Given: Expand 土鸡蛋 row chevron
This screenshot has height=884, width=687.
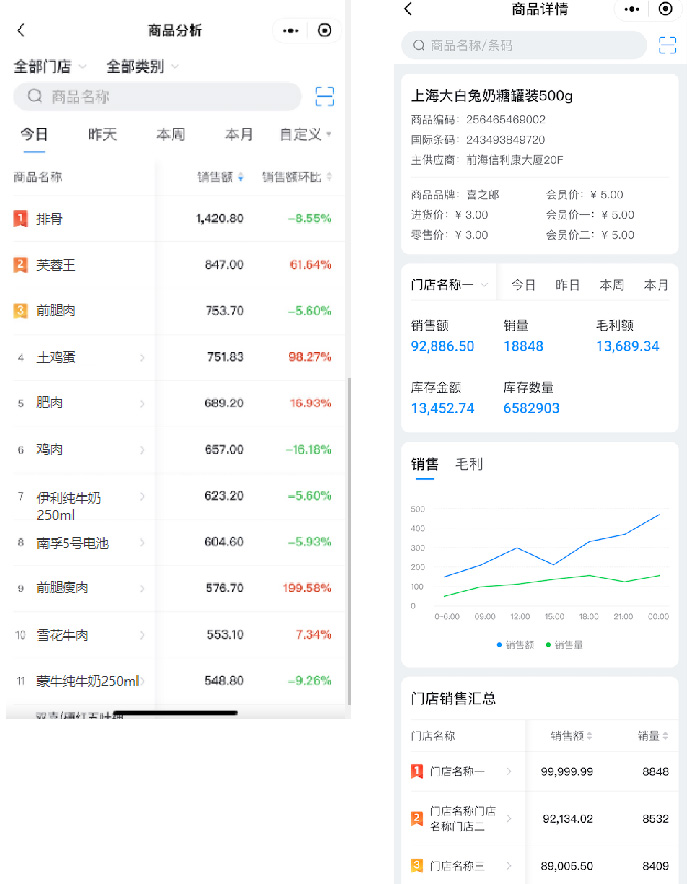Looking at the screenshot, I should click(142, 357).
